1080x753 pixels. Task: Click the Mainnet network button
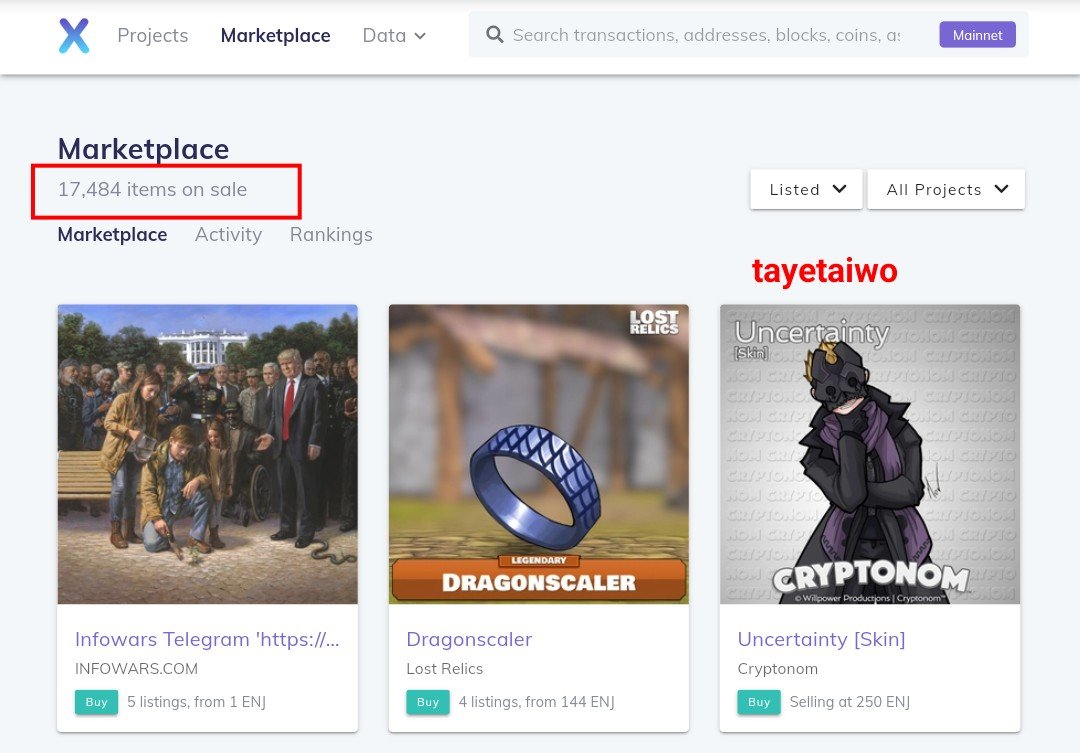click(977, 35)
